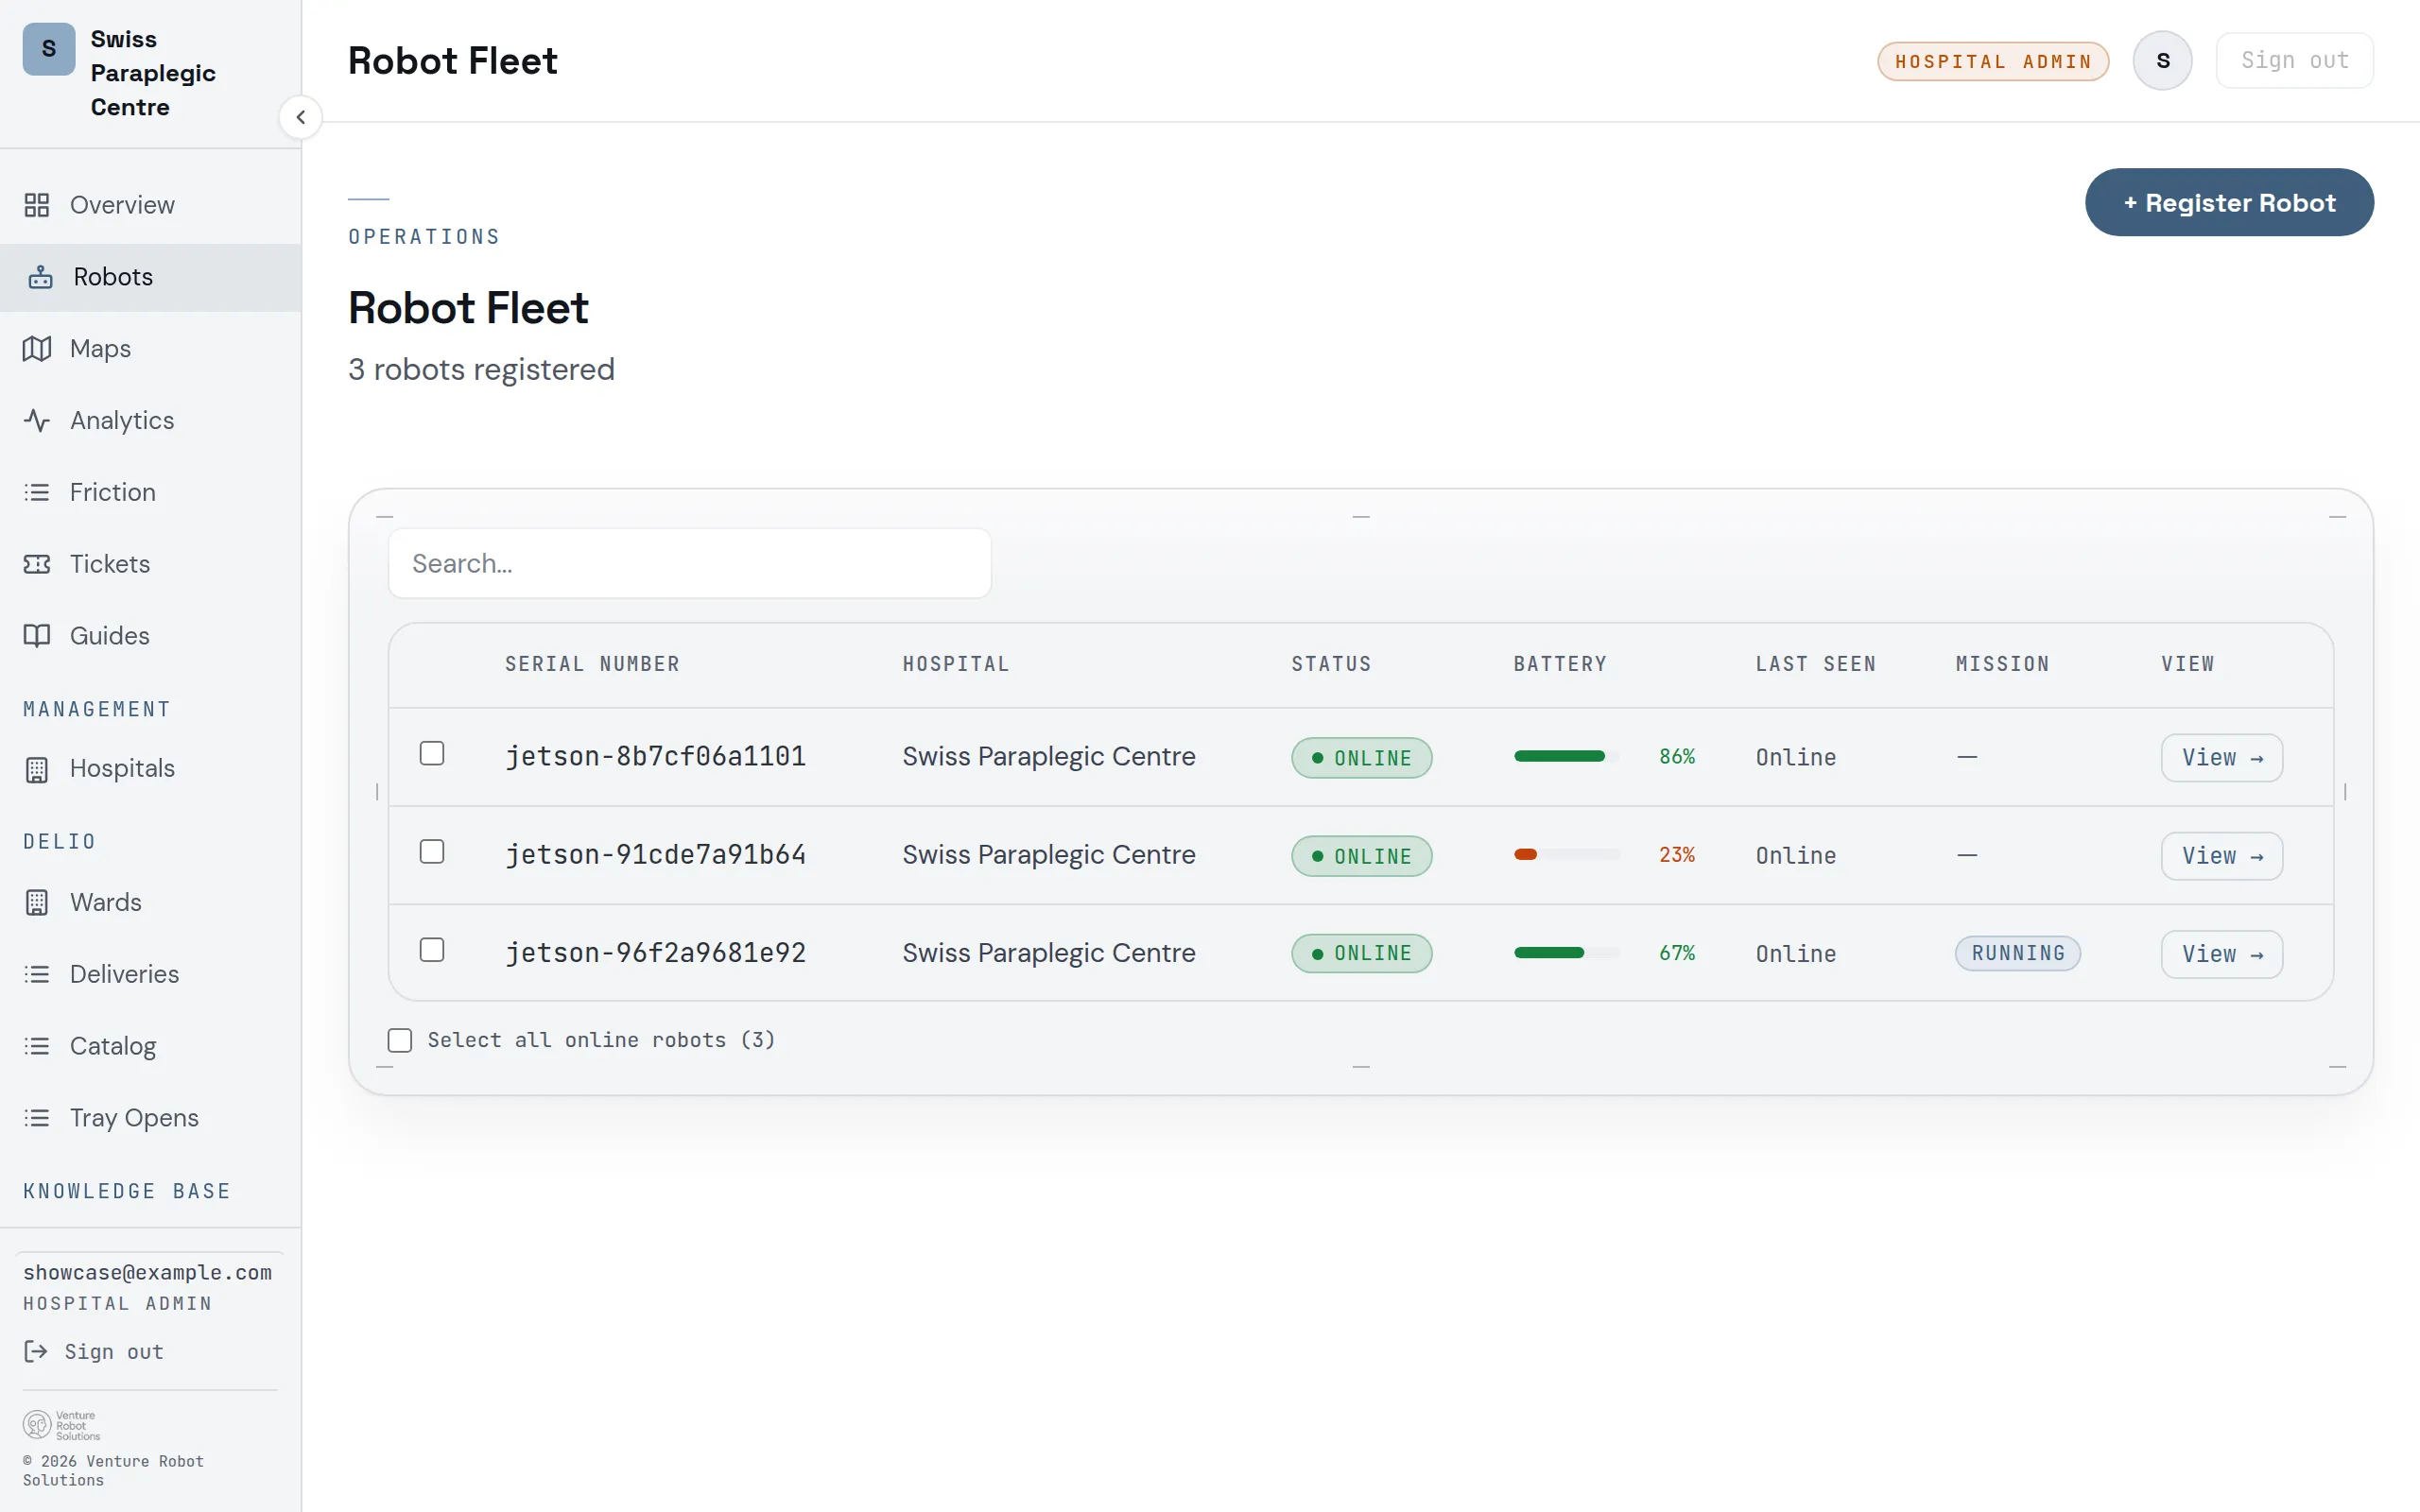The height and width of the screenshot is (1512, 2420).
Task: Click the user avatar S in header
Action: click(x=2163, y=61)
